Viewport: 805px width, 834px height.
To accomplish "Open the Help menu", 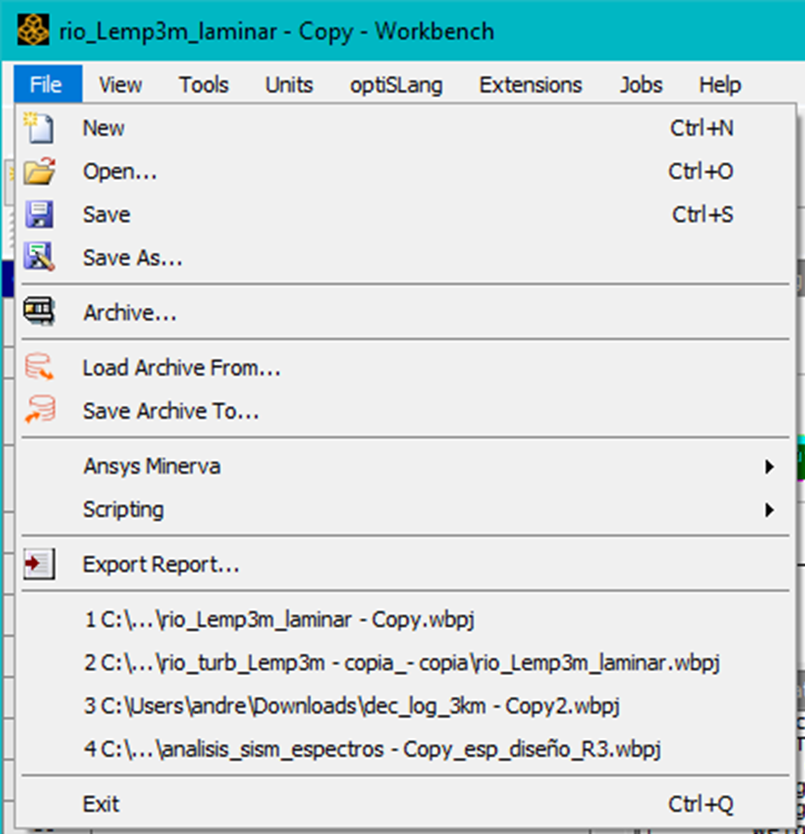I will click(x=720, y=85).
